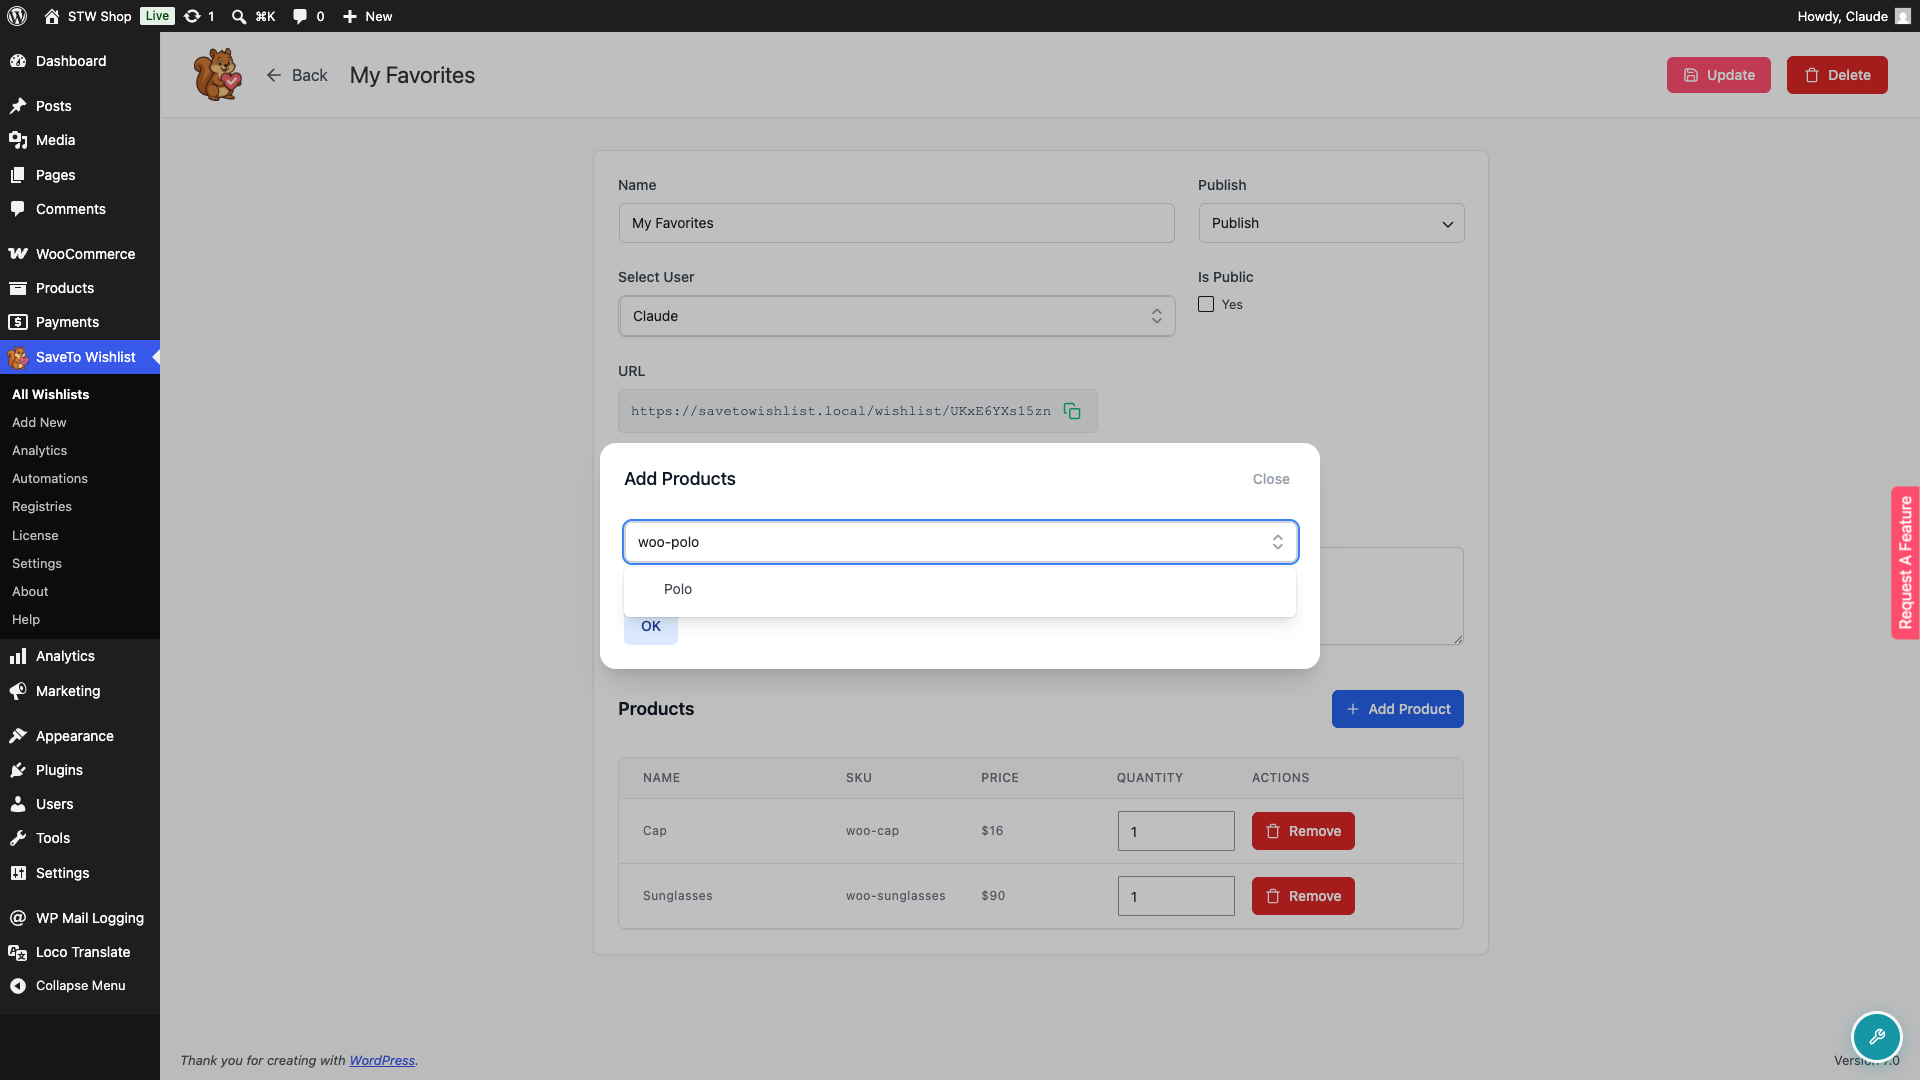Close the Add Products dialog
The width and height of the screenshot is (1920, 1080).
[1271, 479]
